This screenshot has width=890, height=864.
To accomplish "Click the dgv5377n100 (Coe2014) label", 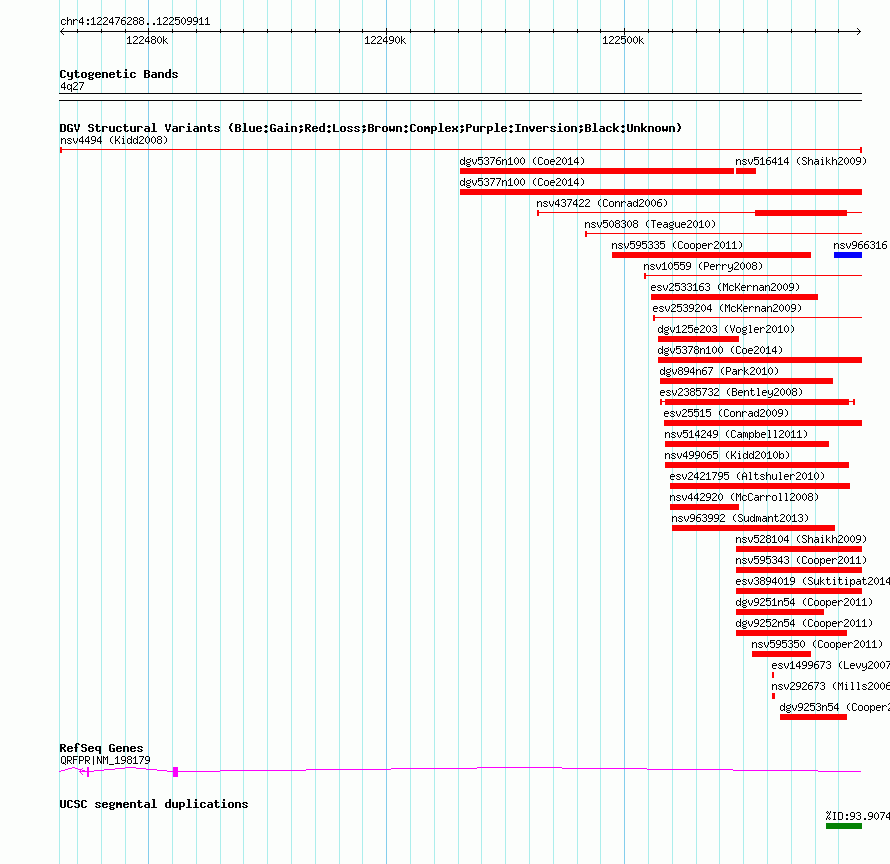I will (522, 182).
